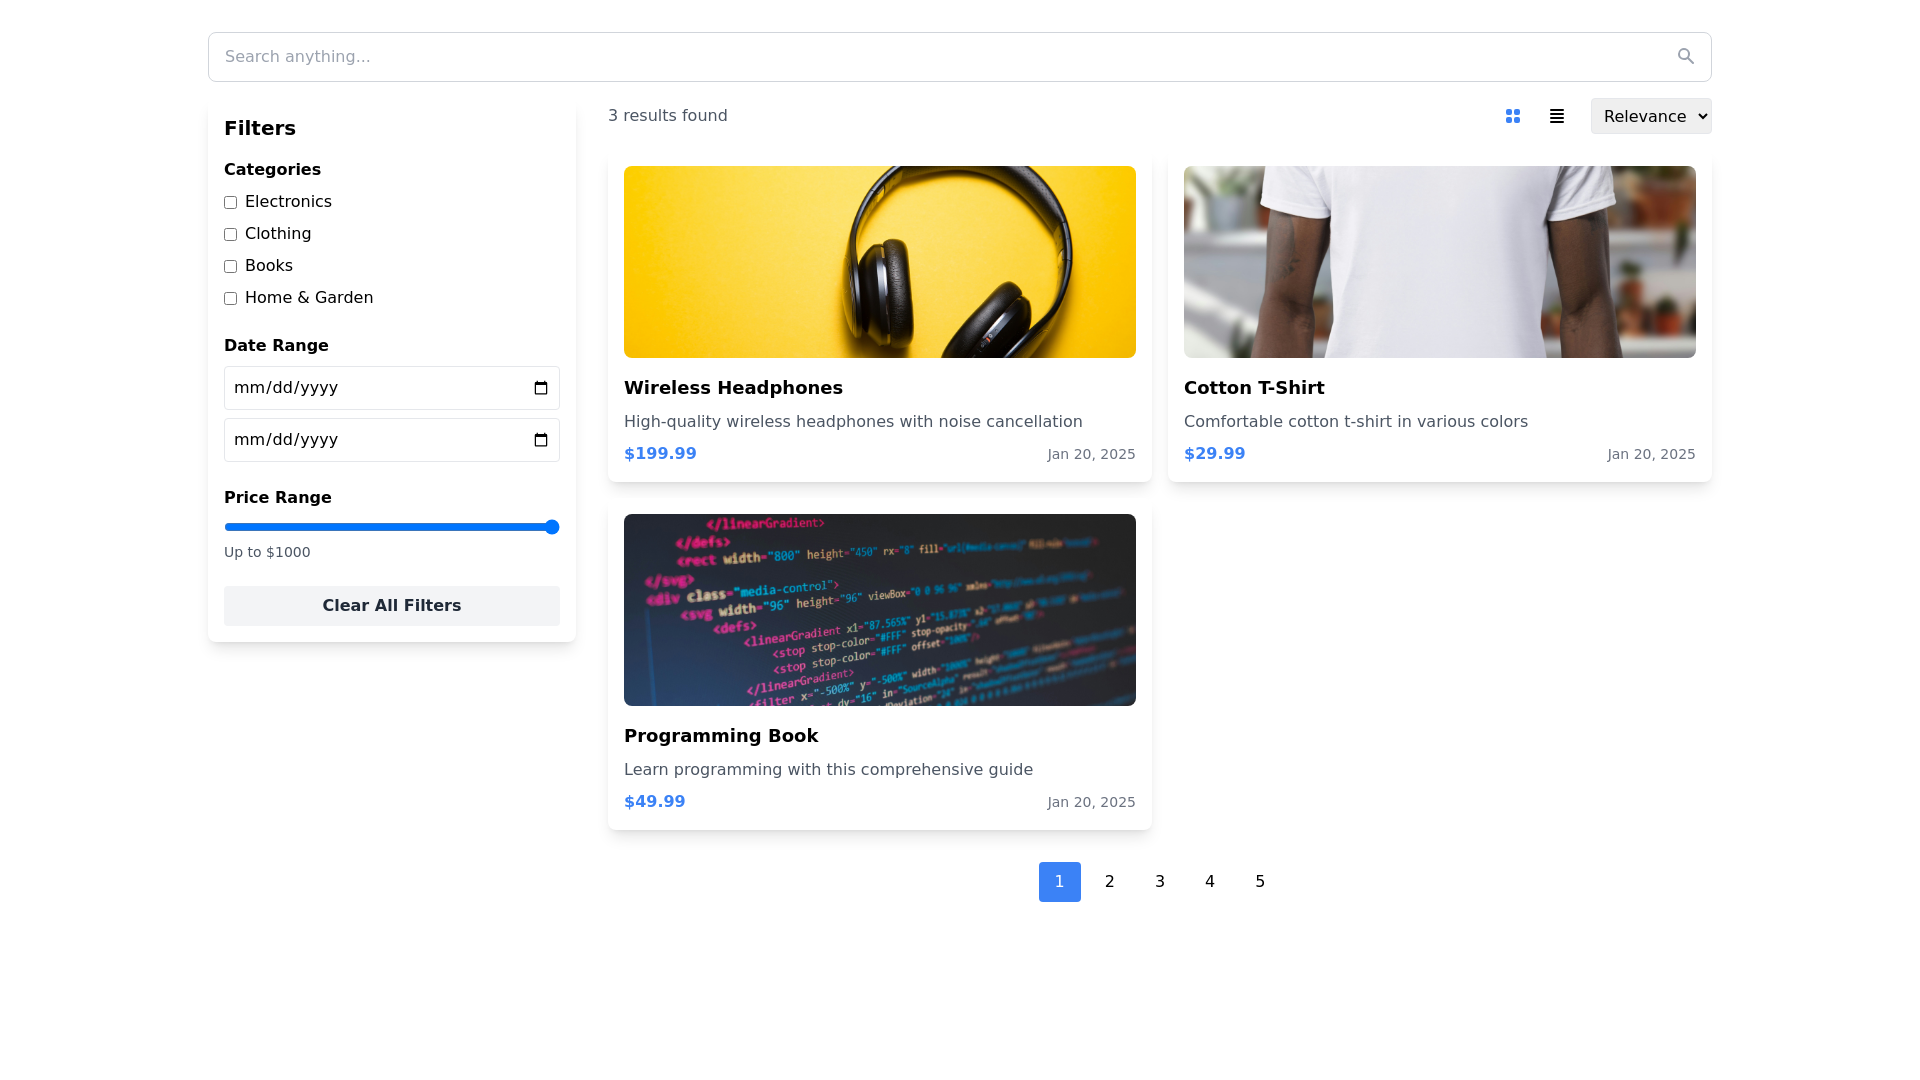
Task: Check the Electronics category filter
Action: tap(230, 202)
